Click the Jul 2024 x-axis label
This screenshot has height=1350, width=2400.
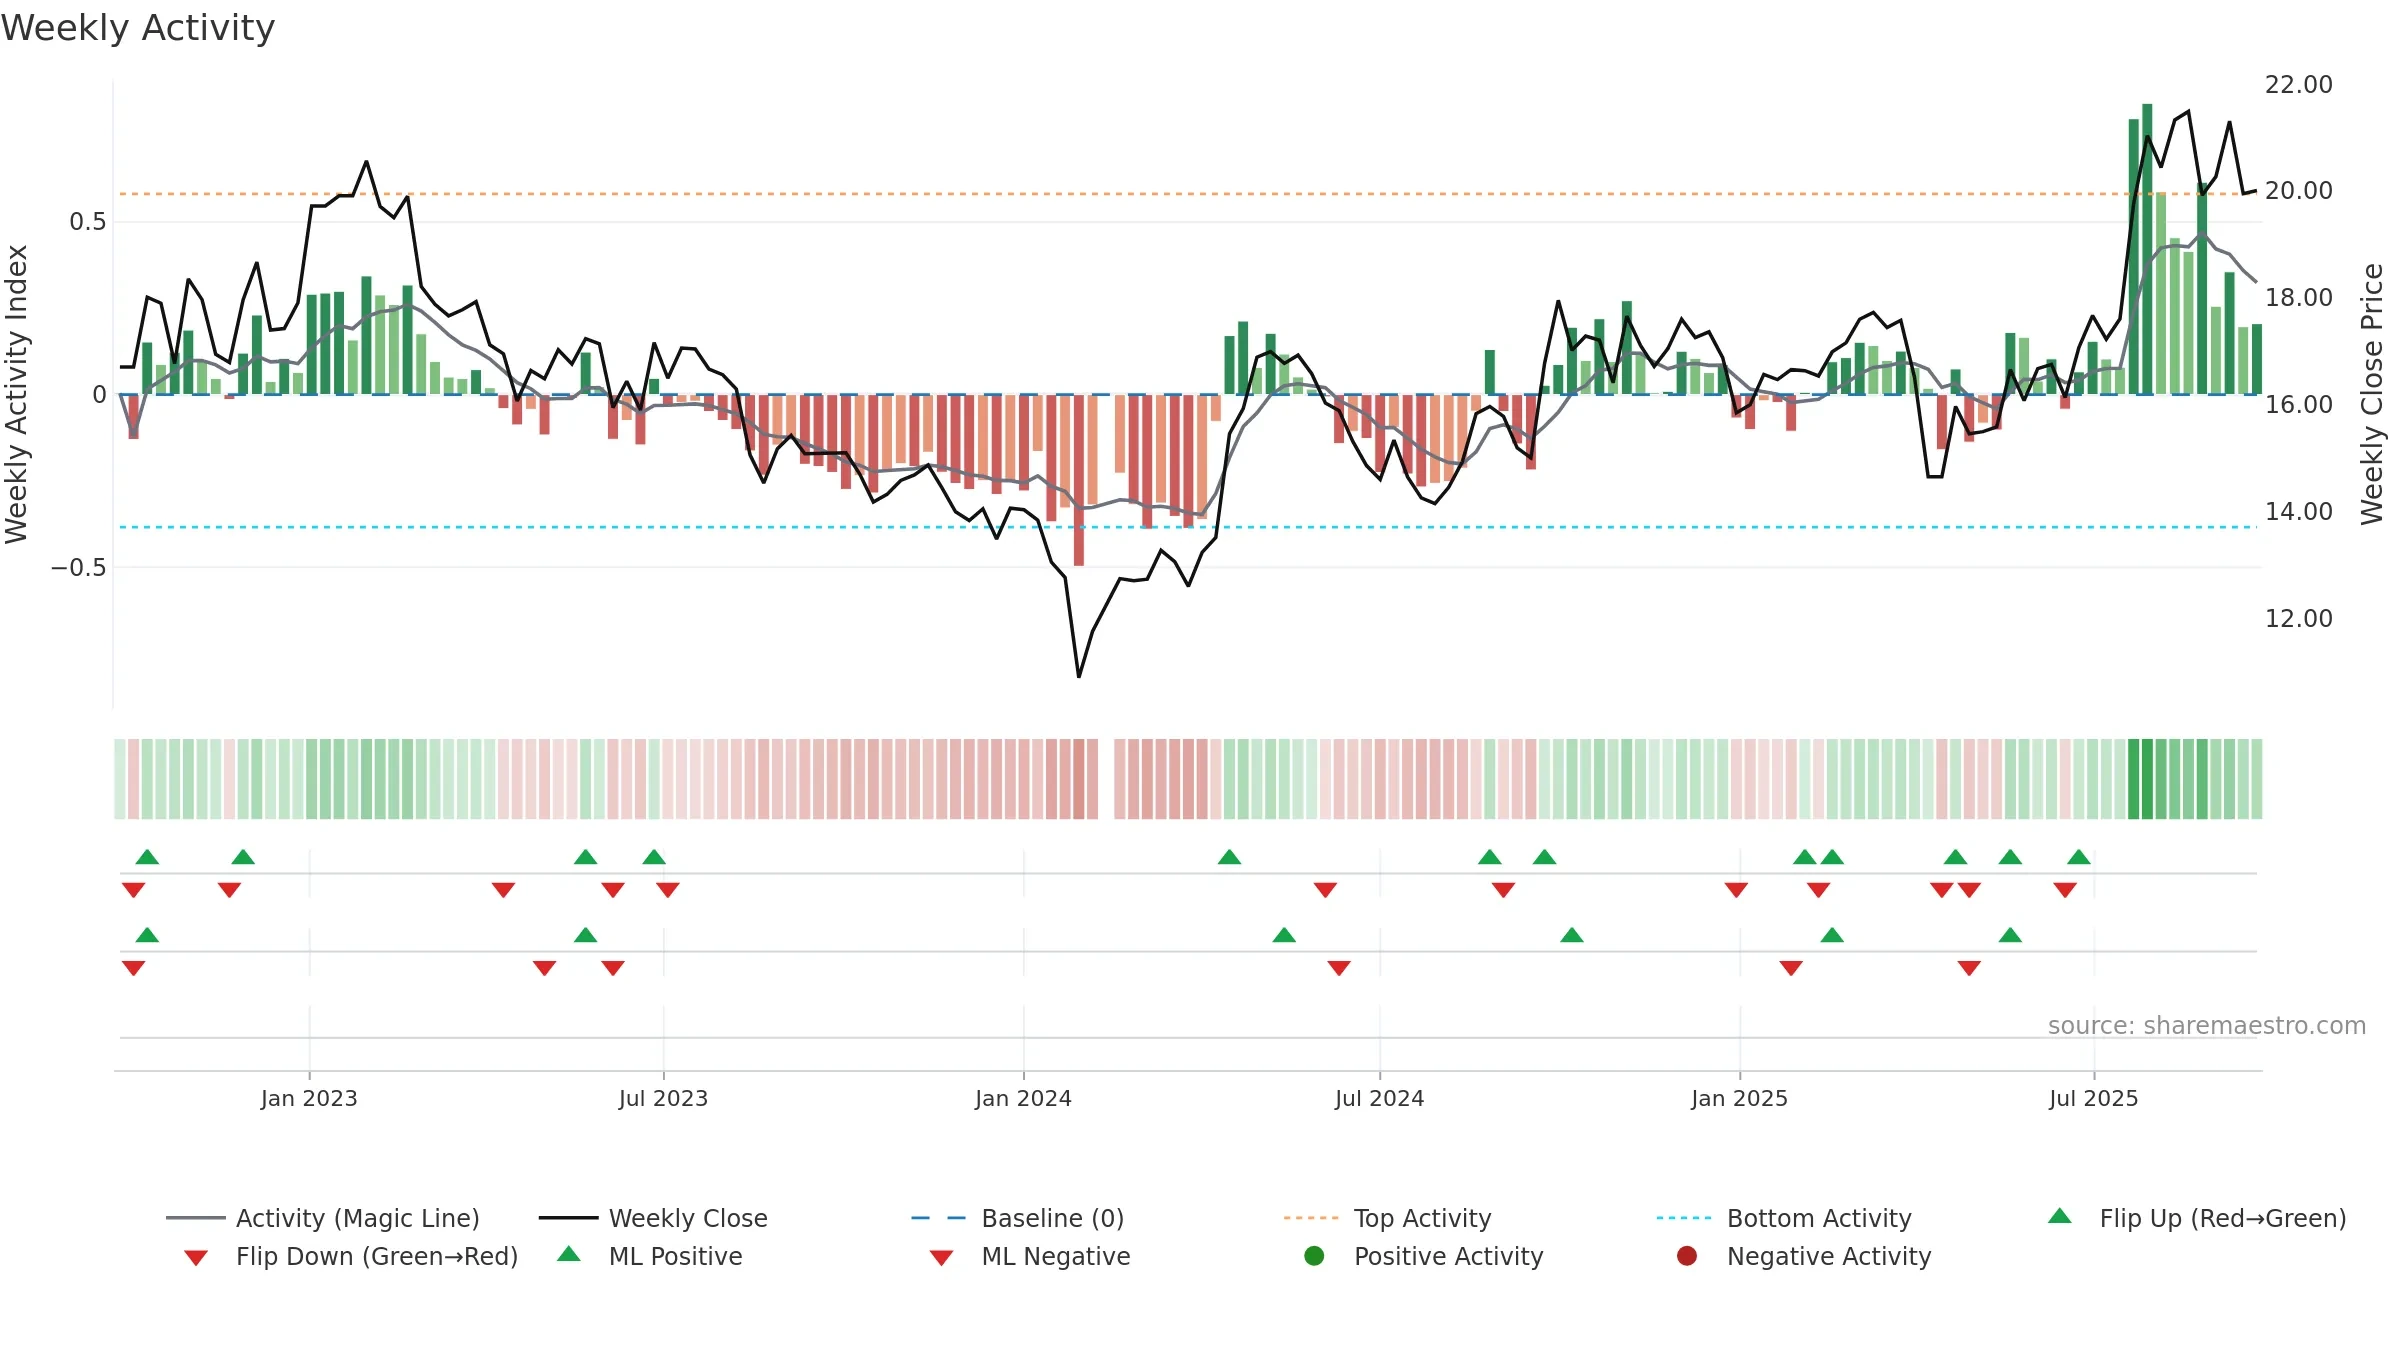tap(1379, 1098)
